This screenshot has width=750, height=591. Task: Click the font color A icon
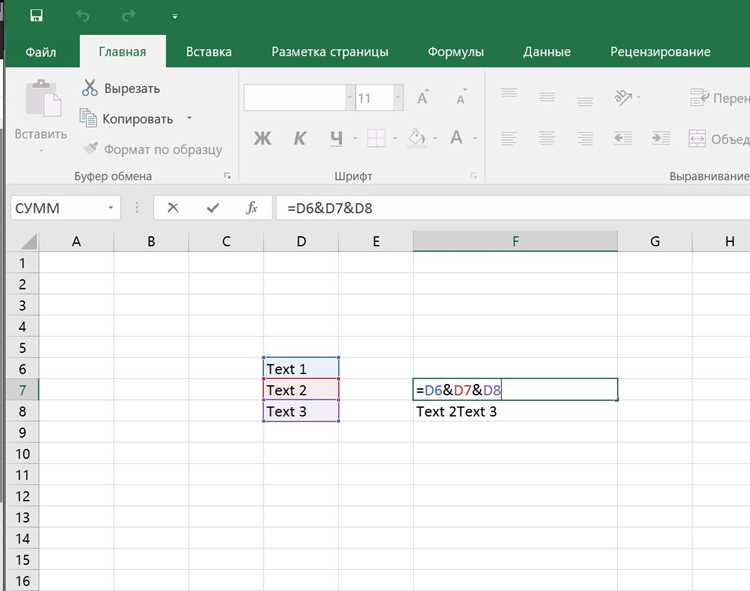click(x=456, y=138)
